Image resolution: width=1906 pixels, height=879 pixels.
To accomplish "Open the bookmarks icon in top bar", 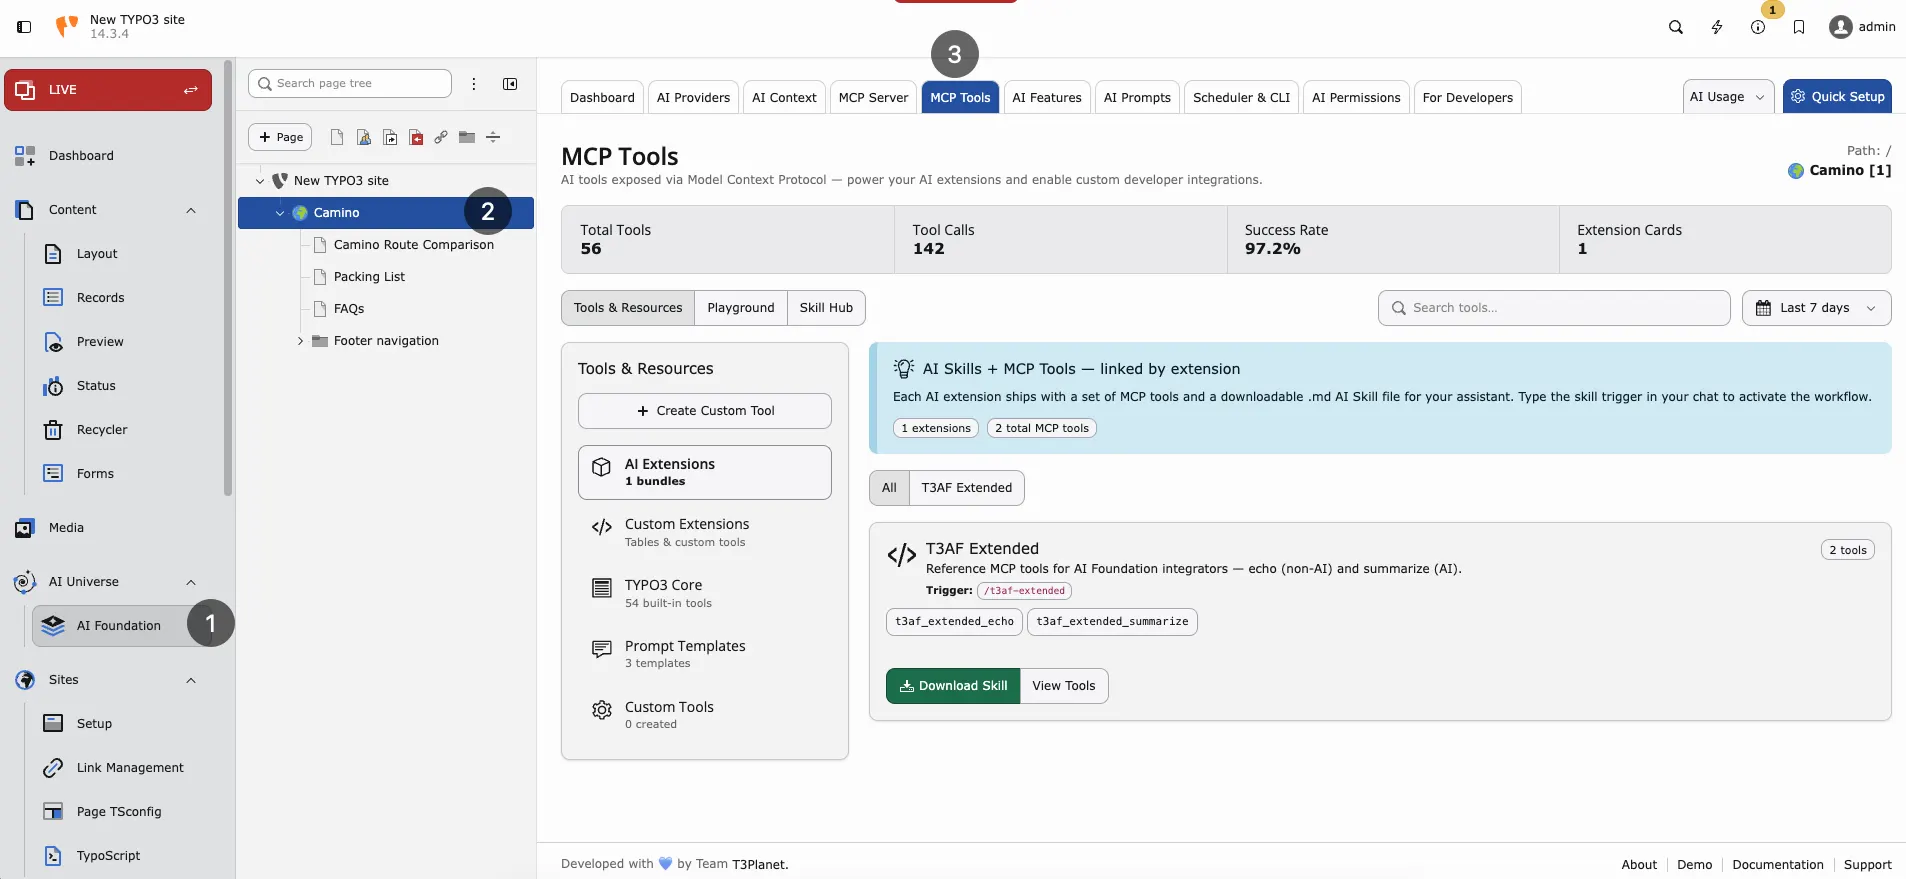I will (x=1799, y=27).
